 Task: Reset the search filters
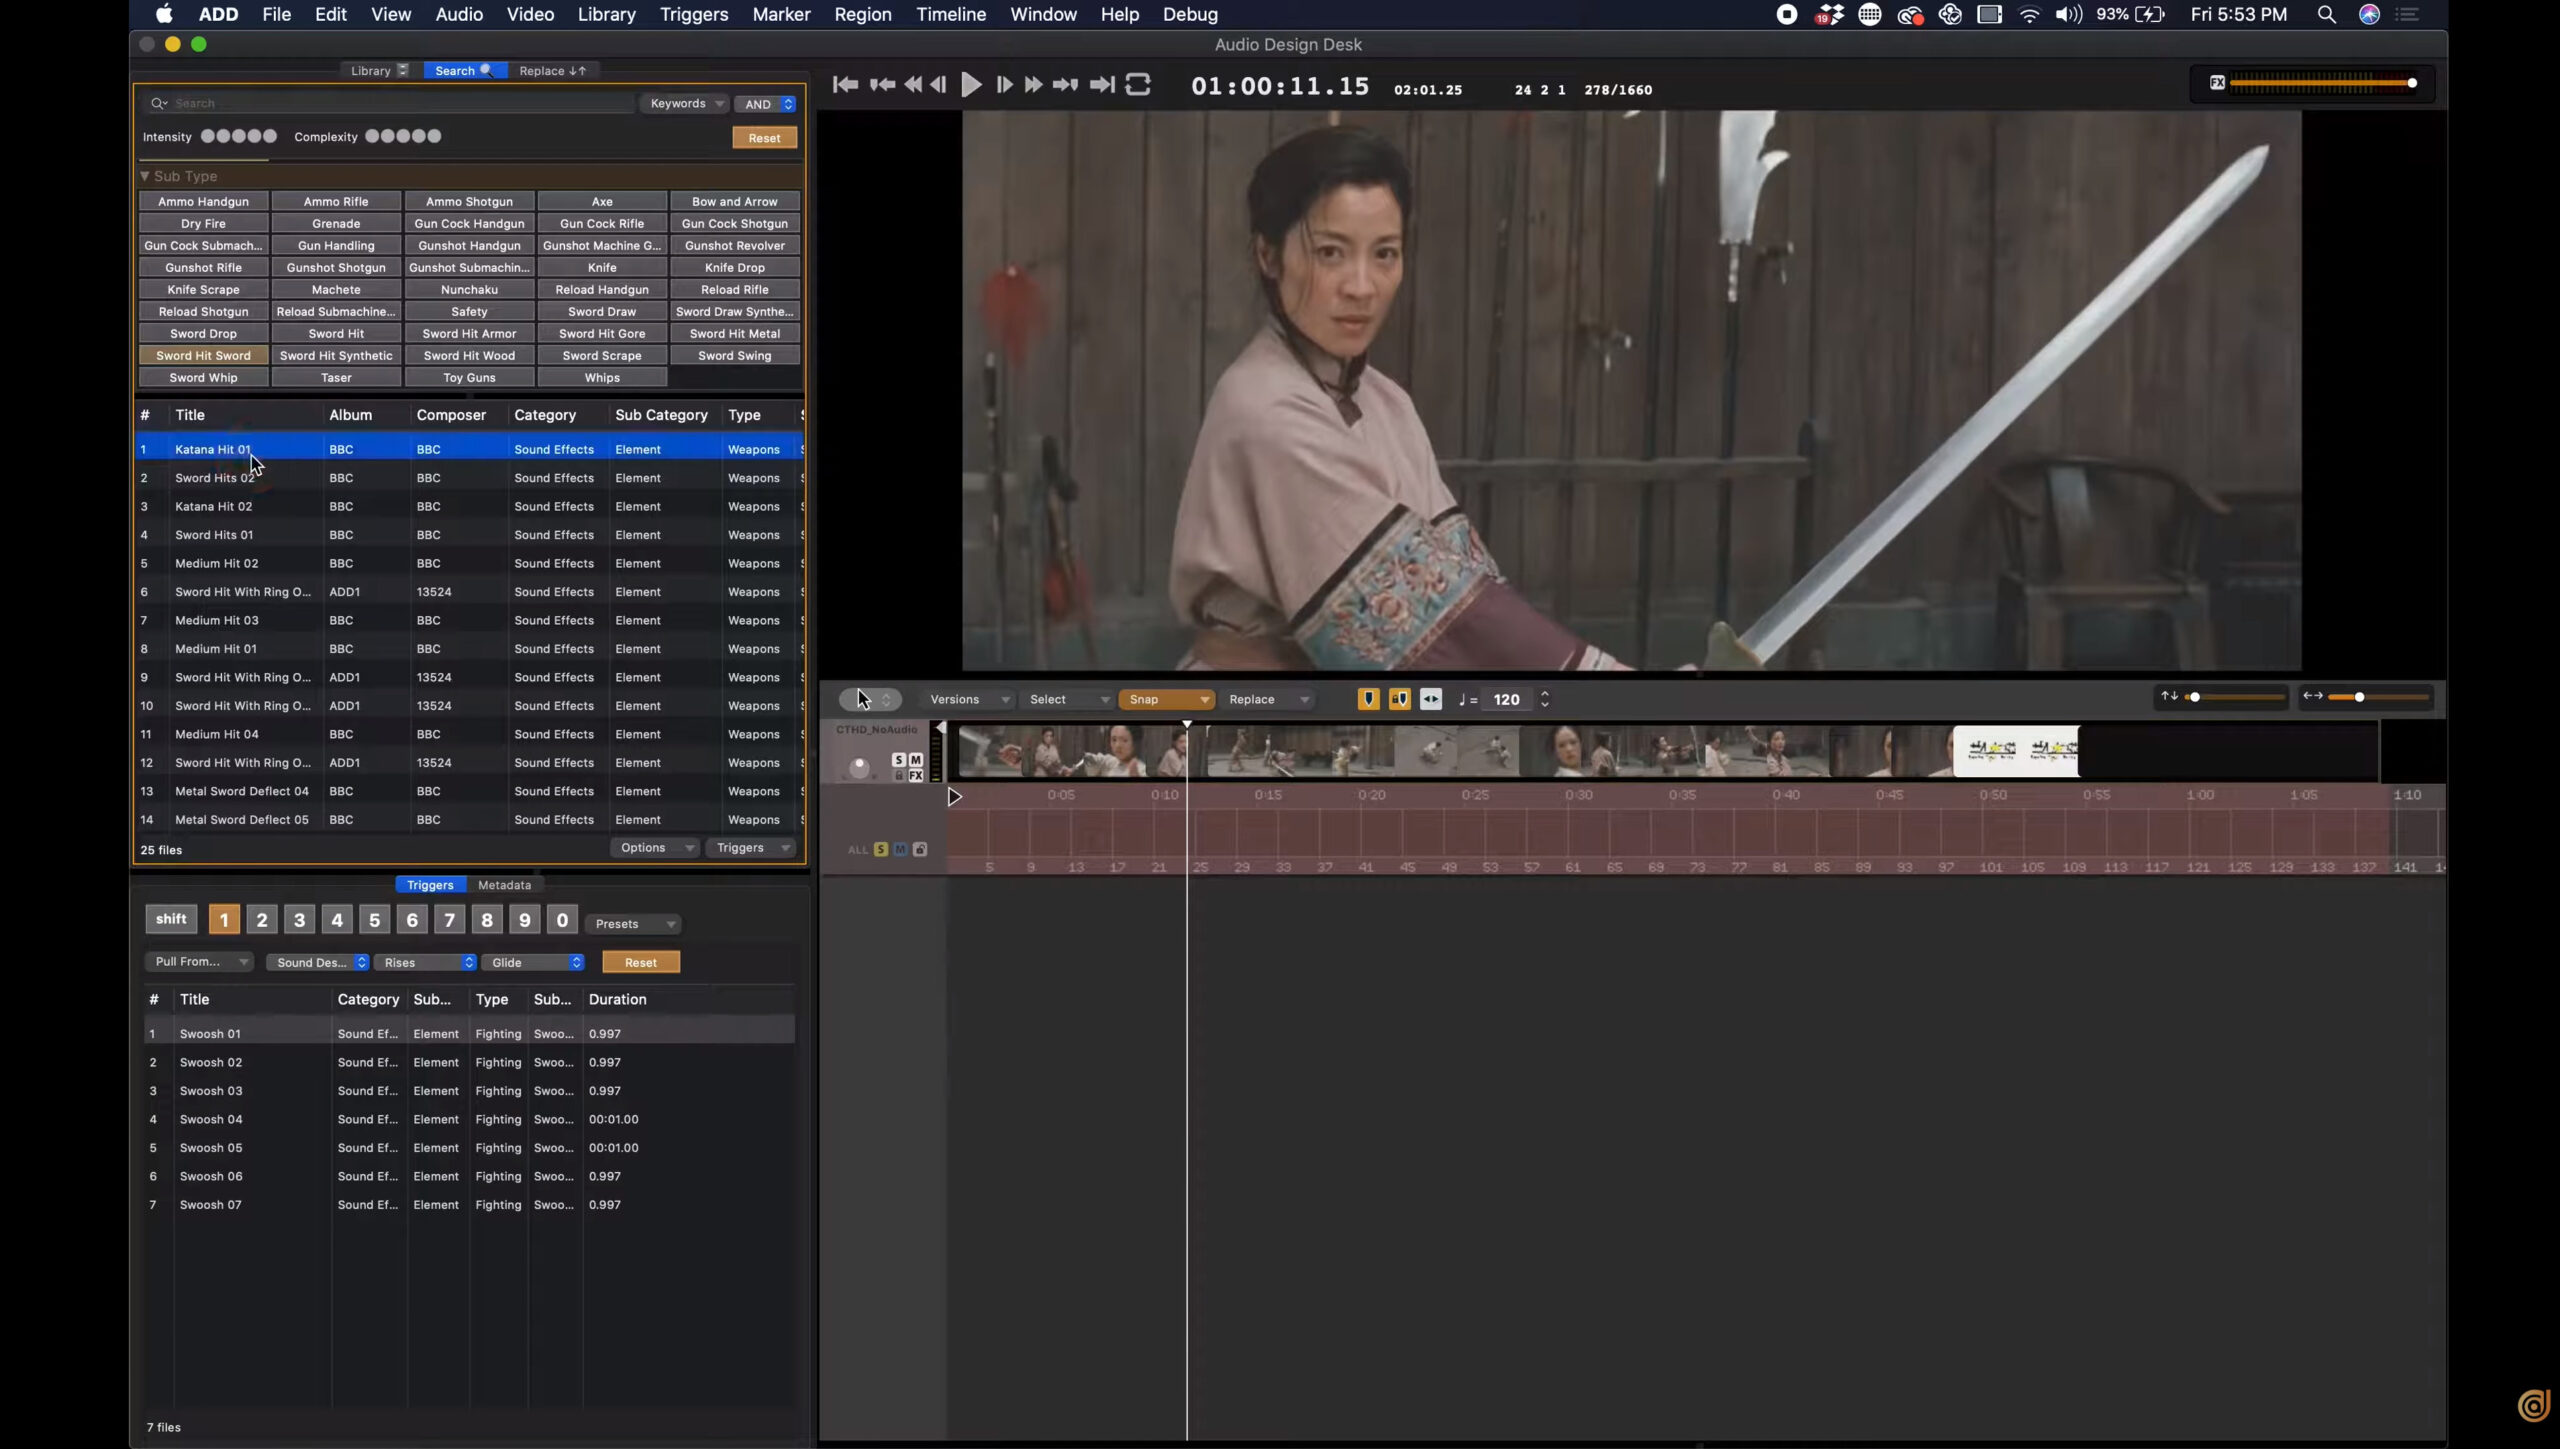[764, 138]
